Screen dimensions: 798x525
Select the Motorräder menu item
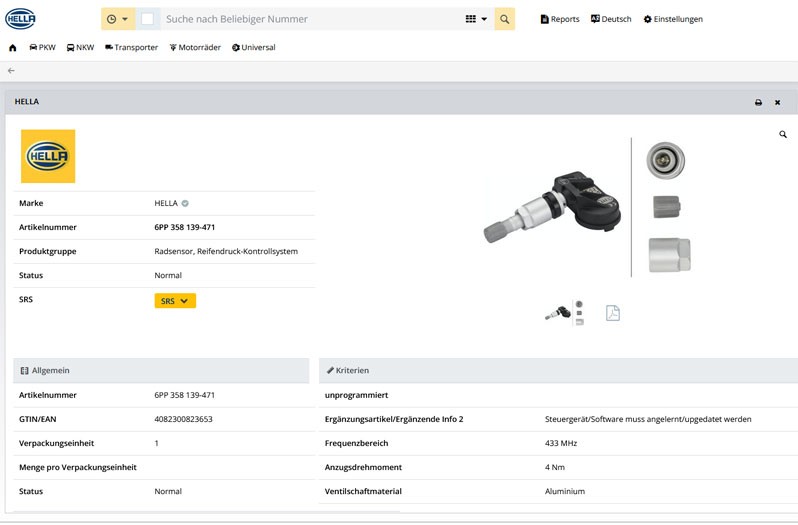pyautogui.click(x=196, y=47)
